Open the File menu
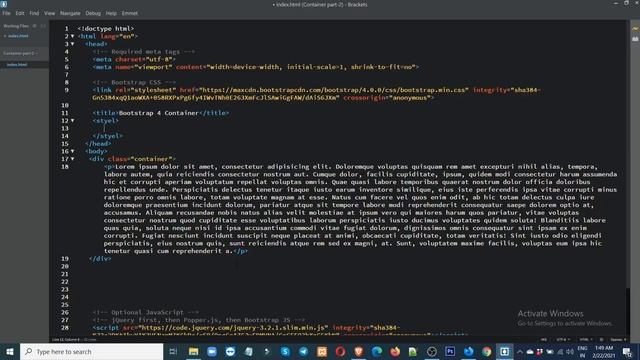640x360 pixels. [x=7, y=13]
